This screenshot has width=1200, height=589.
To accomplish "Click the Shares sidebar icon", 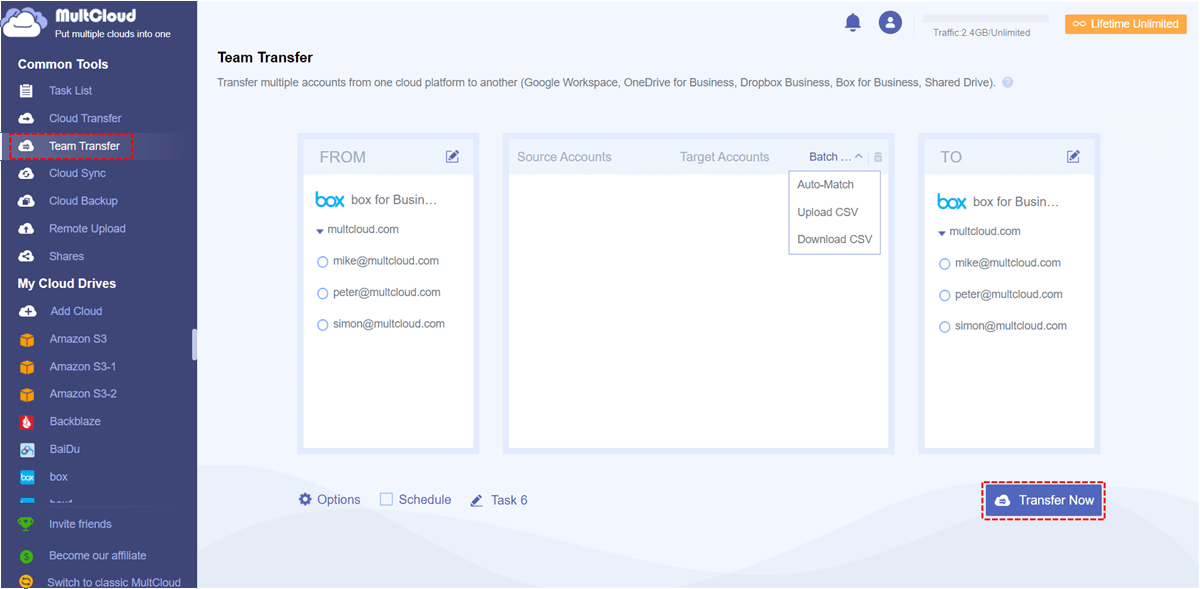I will pyautogui.click(x=27, y=256).
